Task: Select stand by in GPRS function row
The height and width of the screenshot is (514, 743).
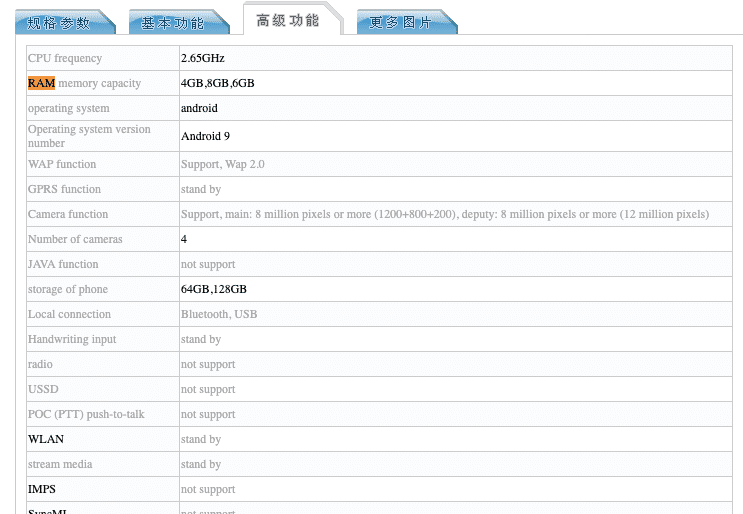Action: tap(201, 189)
